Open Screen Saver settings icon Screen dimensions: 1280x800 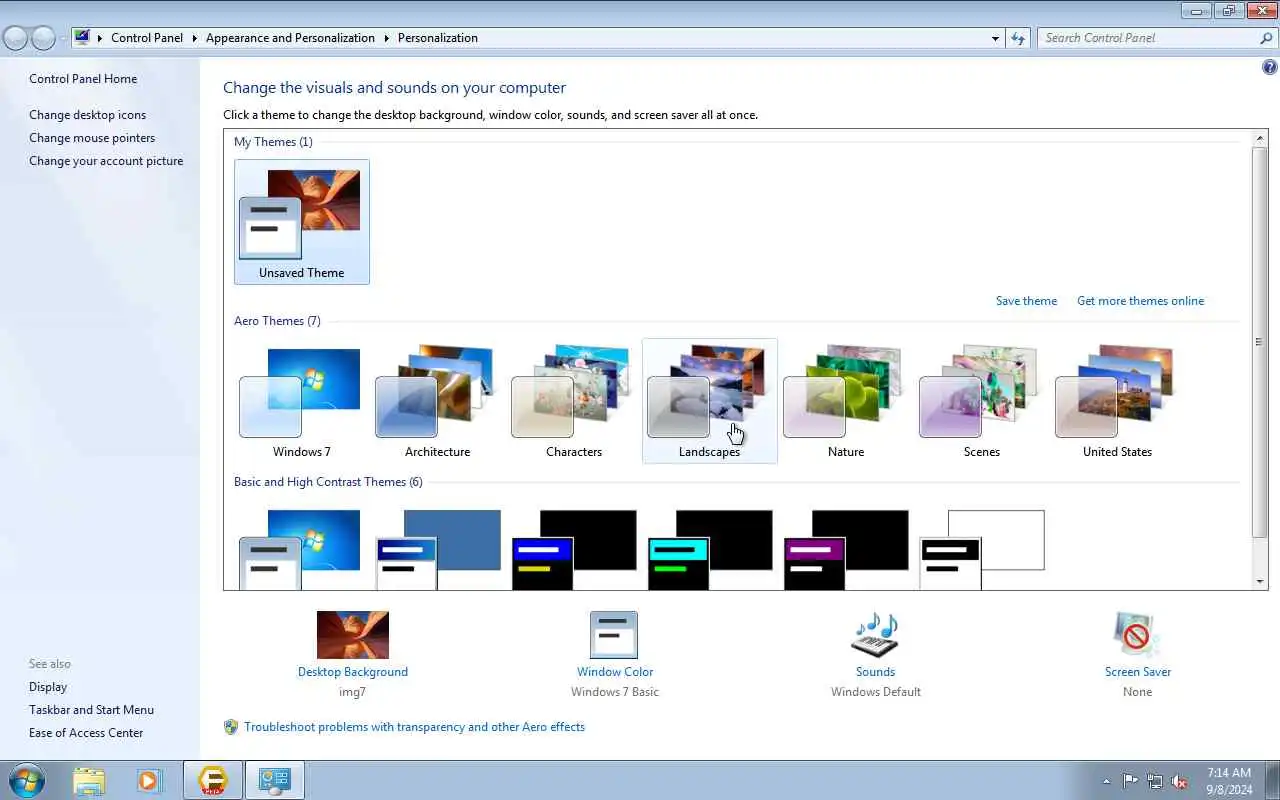[x=1137, y=635]
